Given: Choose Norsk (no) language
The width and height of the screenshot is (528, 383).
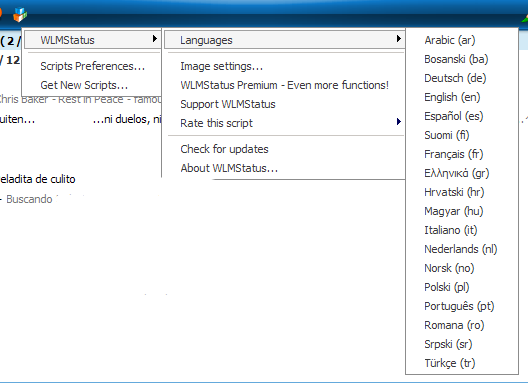Looking at the screenshot, I should pos(462,268).
